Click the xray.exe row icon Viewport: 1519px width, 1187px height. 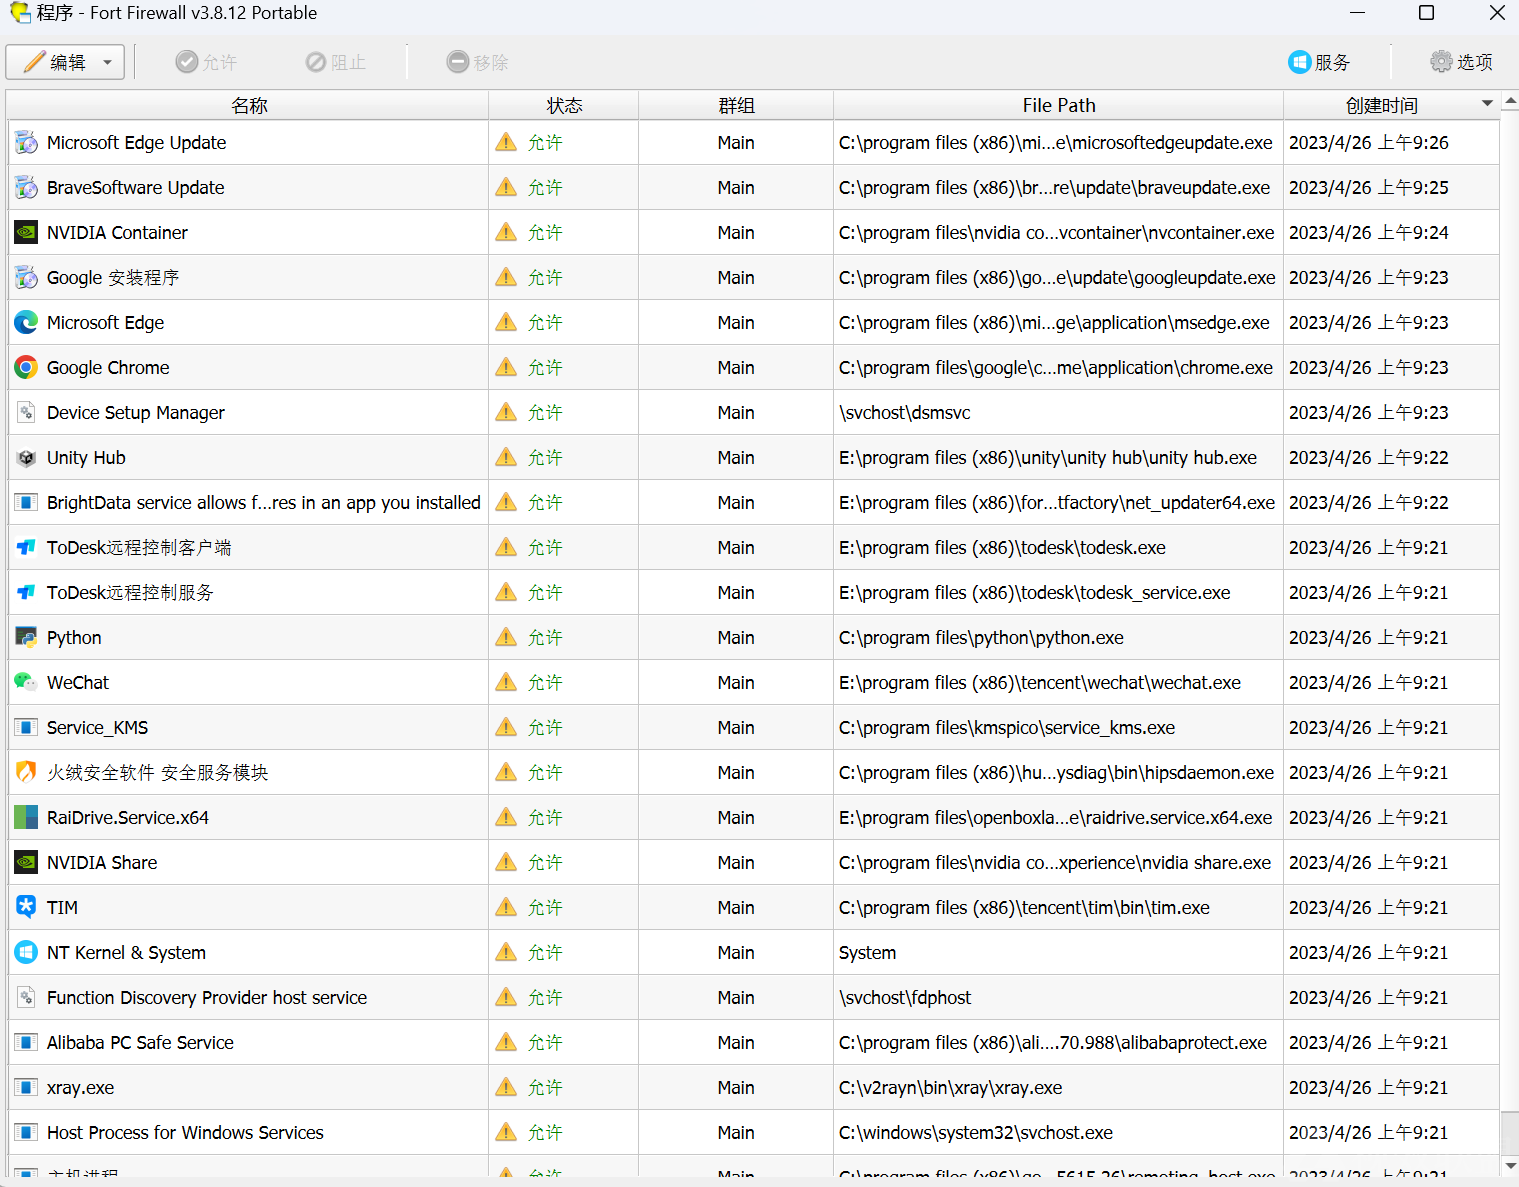[x=26, y=1088]
